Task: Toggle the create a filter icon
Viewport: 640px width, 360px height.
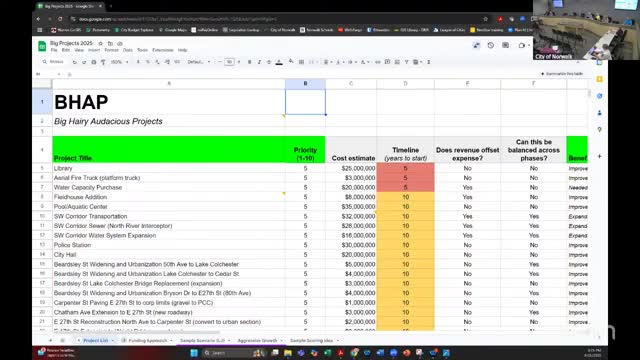Action: tap(407, 62)
